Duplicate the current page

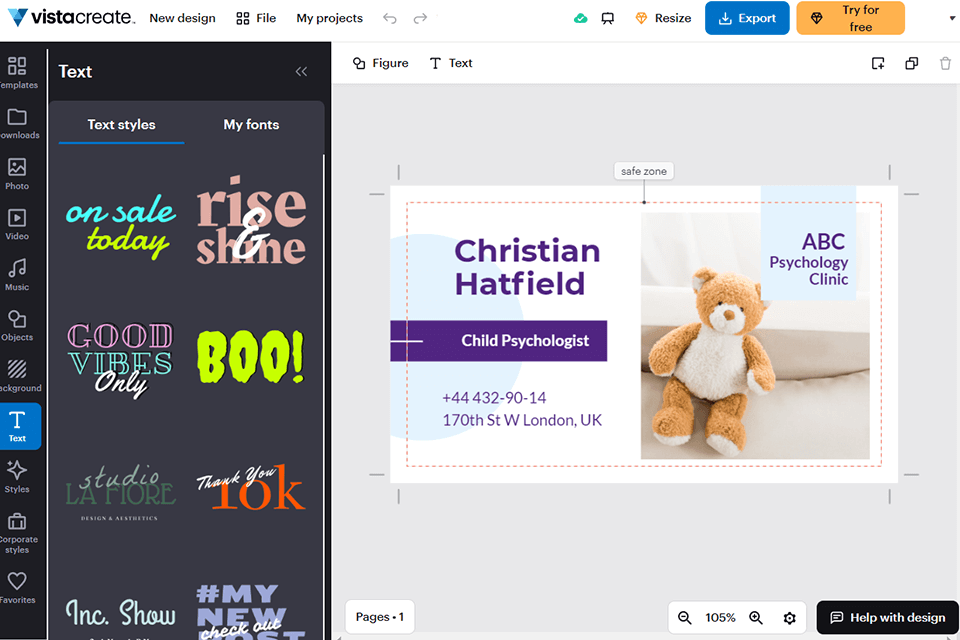click(x=912, y=63)
